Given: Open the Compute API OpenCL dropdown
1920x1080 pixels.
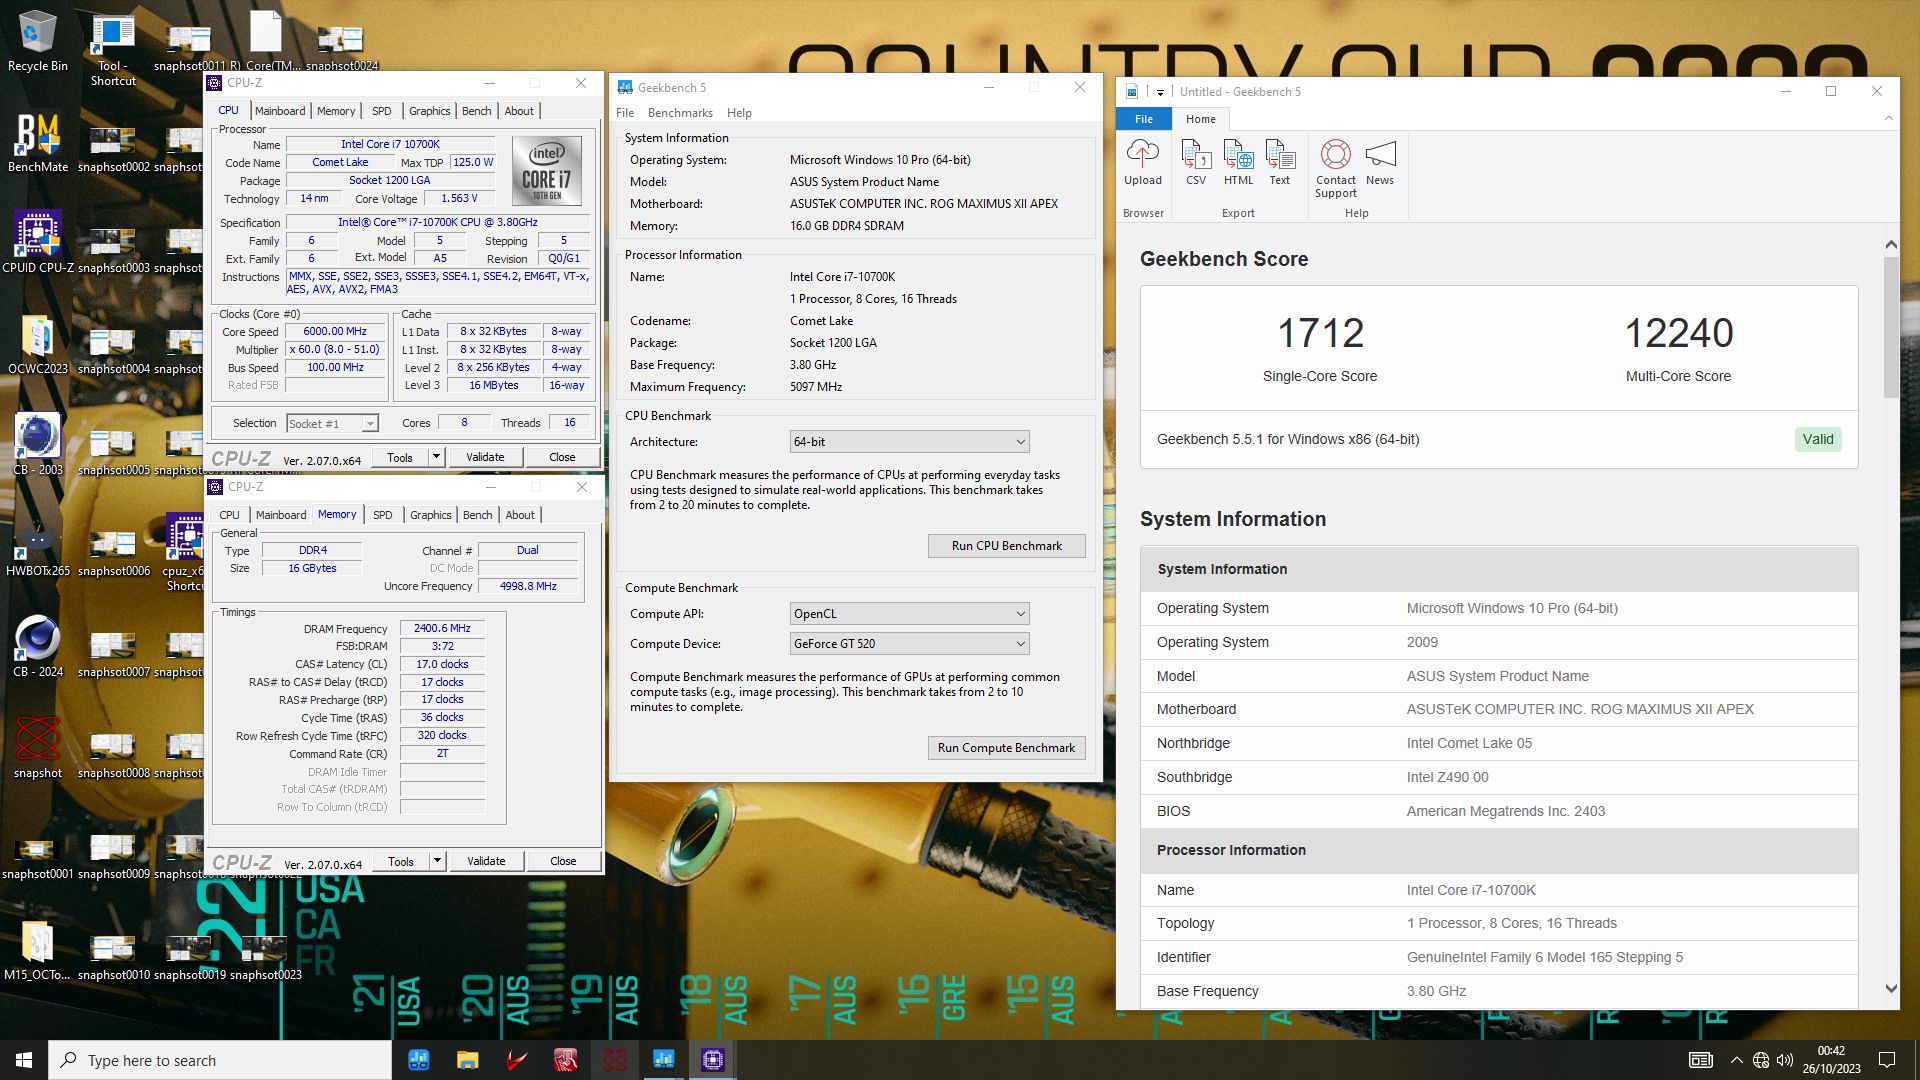Looking at the screenshot, I should [x=909, y=614].
